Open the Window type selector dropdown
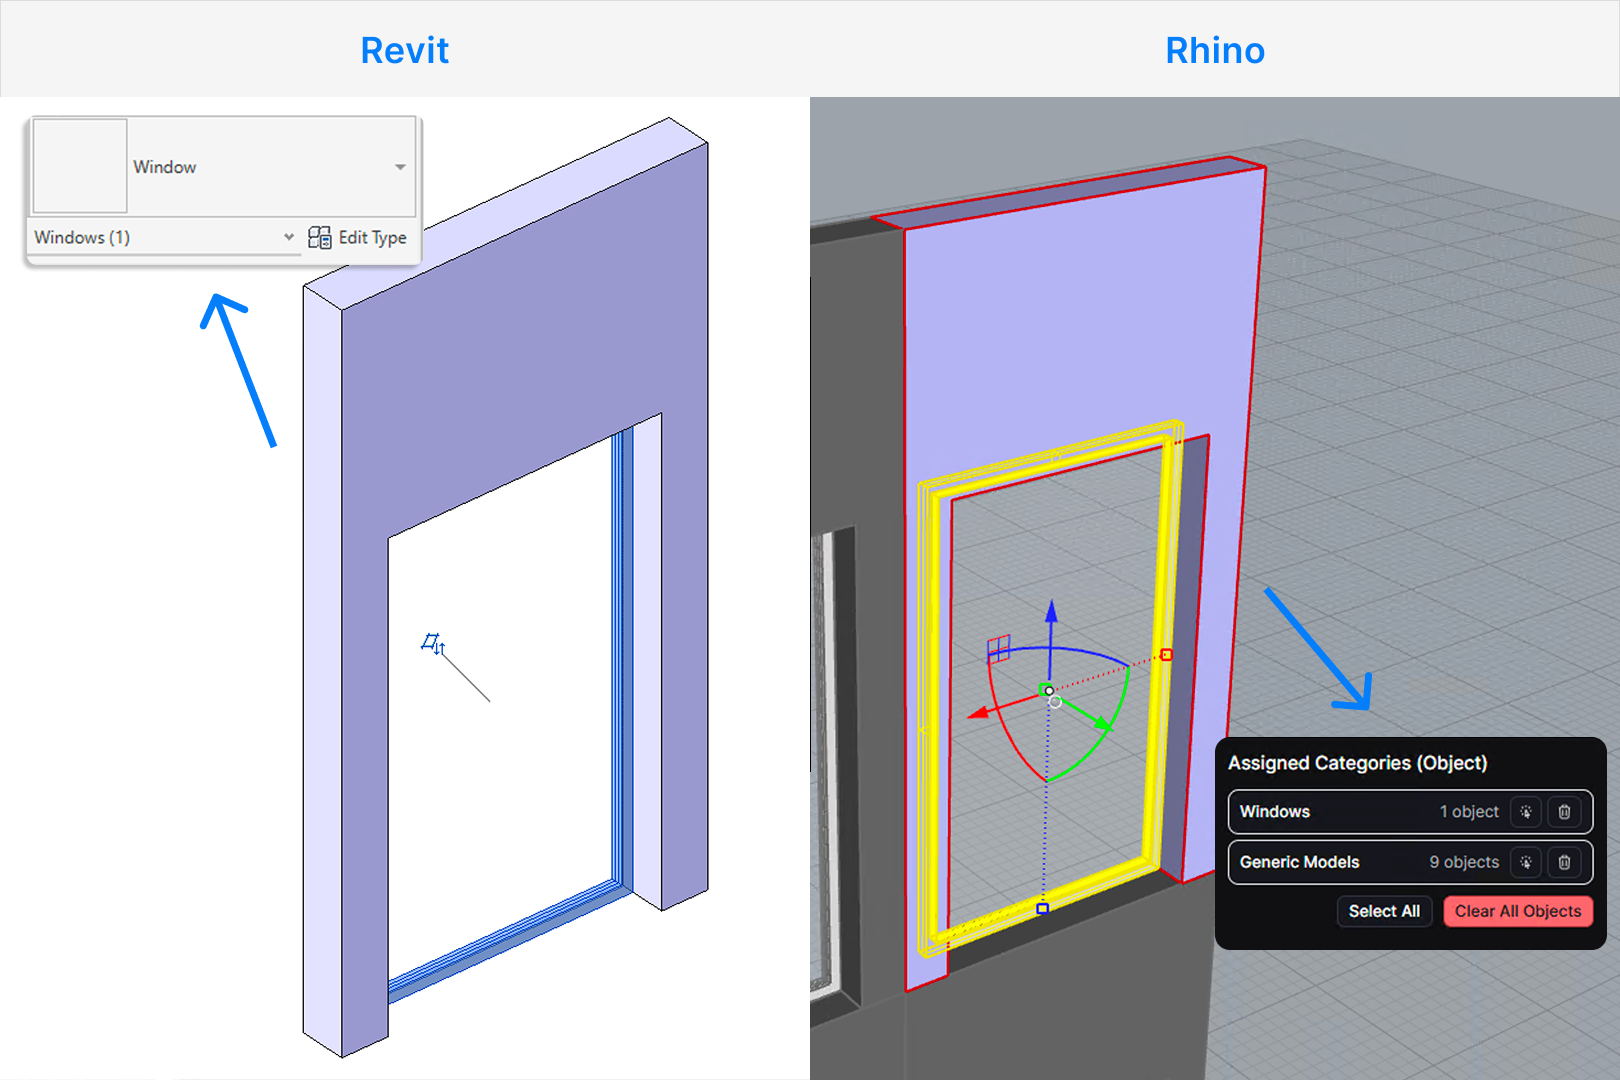 tap(399, 167)
